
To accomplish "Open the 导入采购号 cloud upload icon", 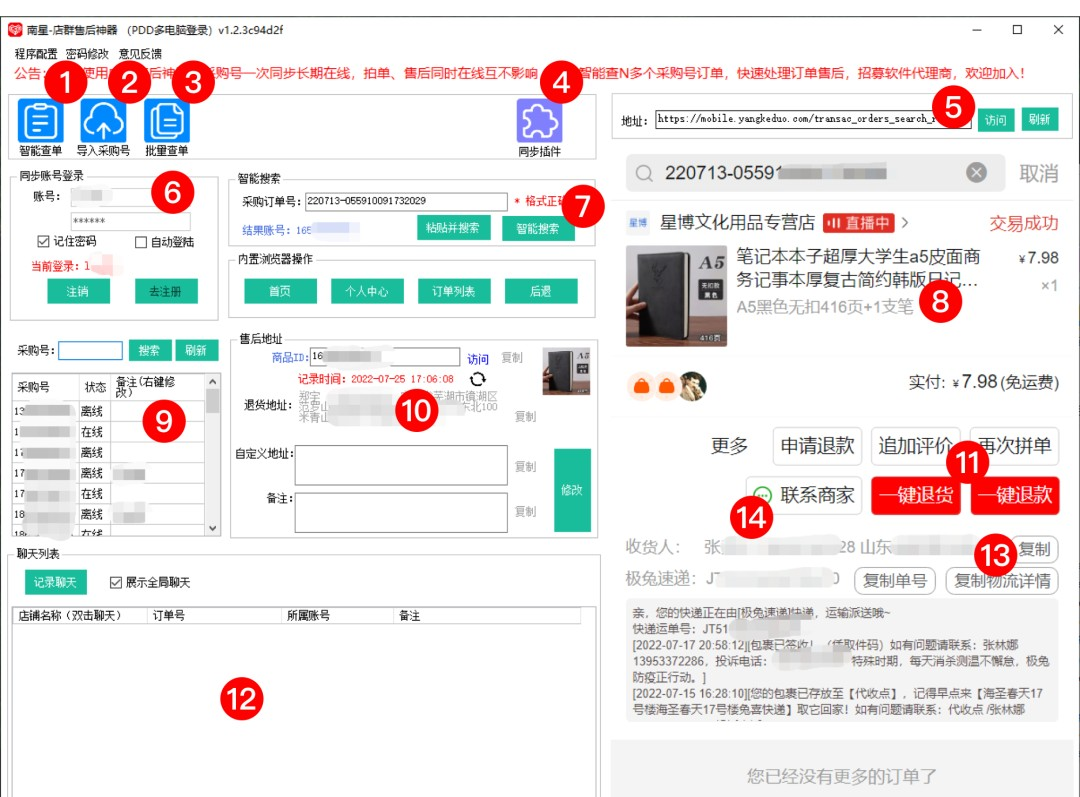I will [x=103, y=122].
